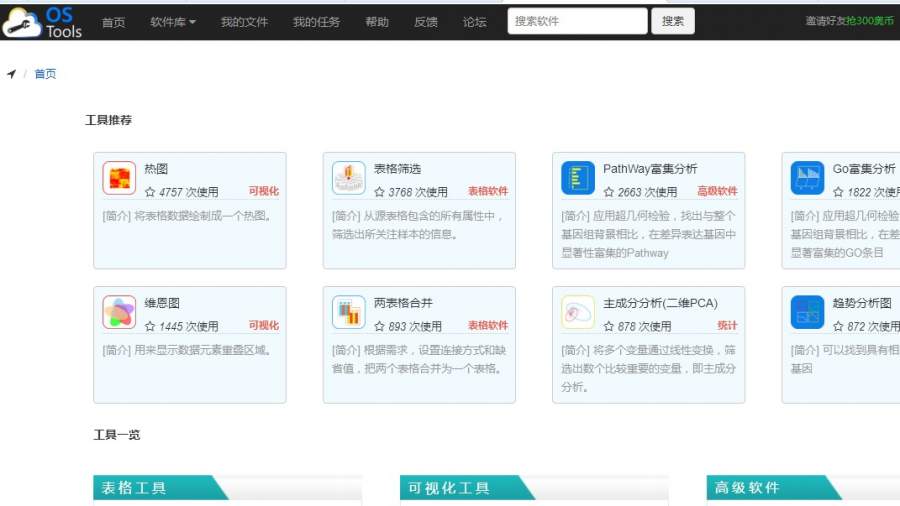Open the PathWay富集分析 title

[650, 169]
